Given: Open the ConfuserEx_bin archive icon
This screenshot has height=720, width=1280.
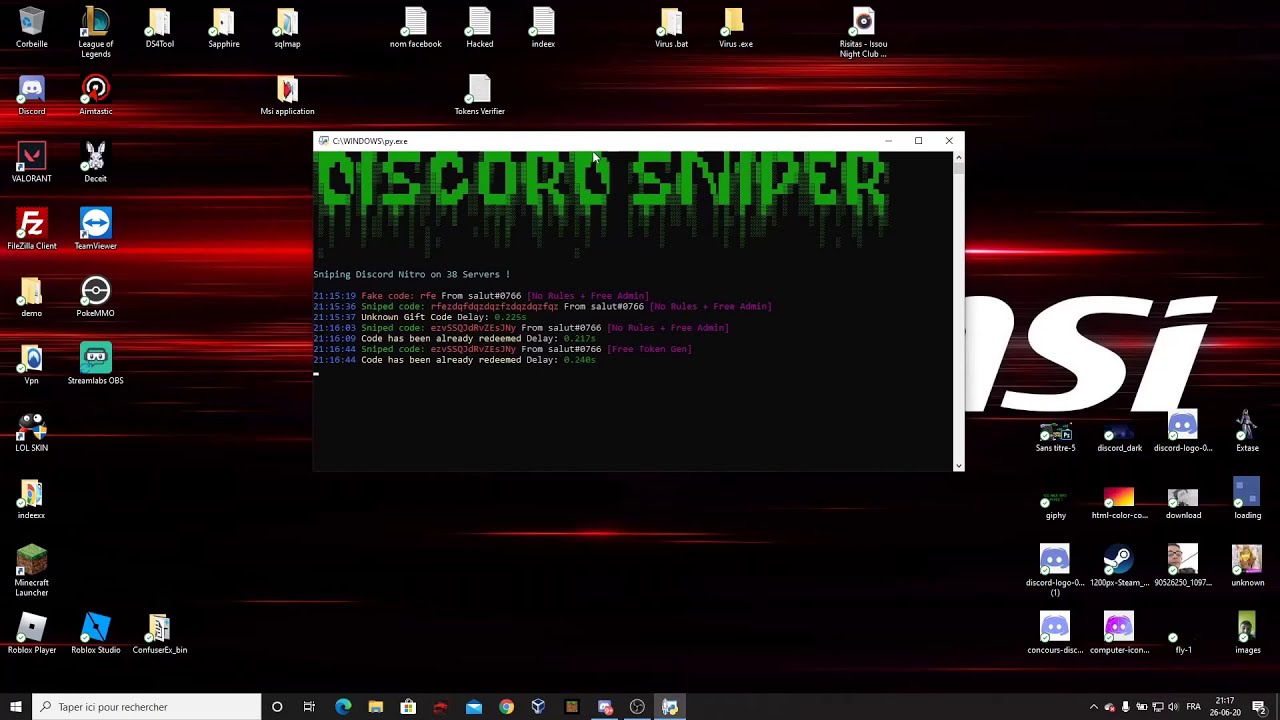Looking at the screenshot, I should tap(159, 633).
